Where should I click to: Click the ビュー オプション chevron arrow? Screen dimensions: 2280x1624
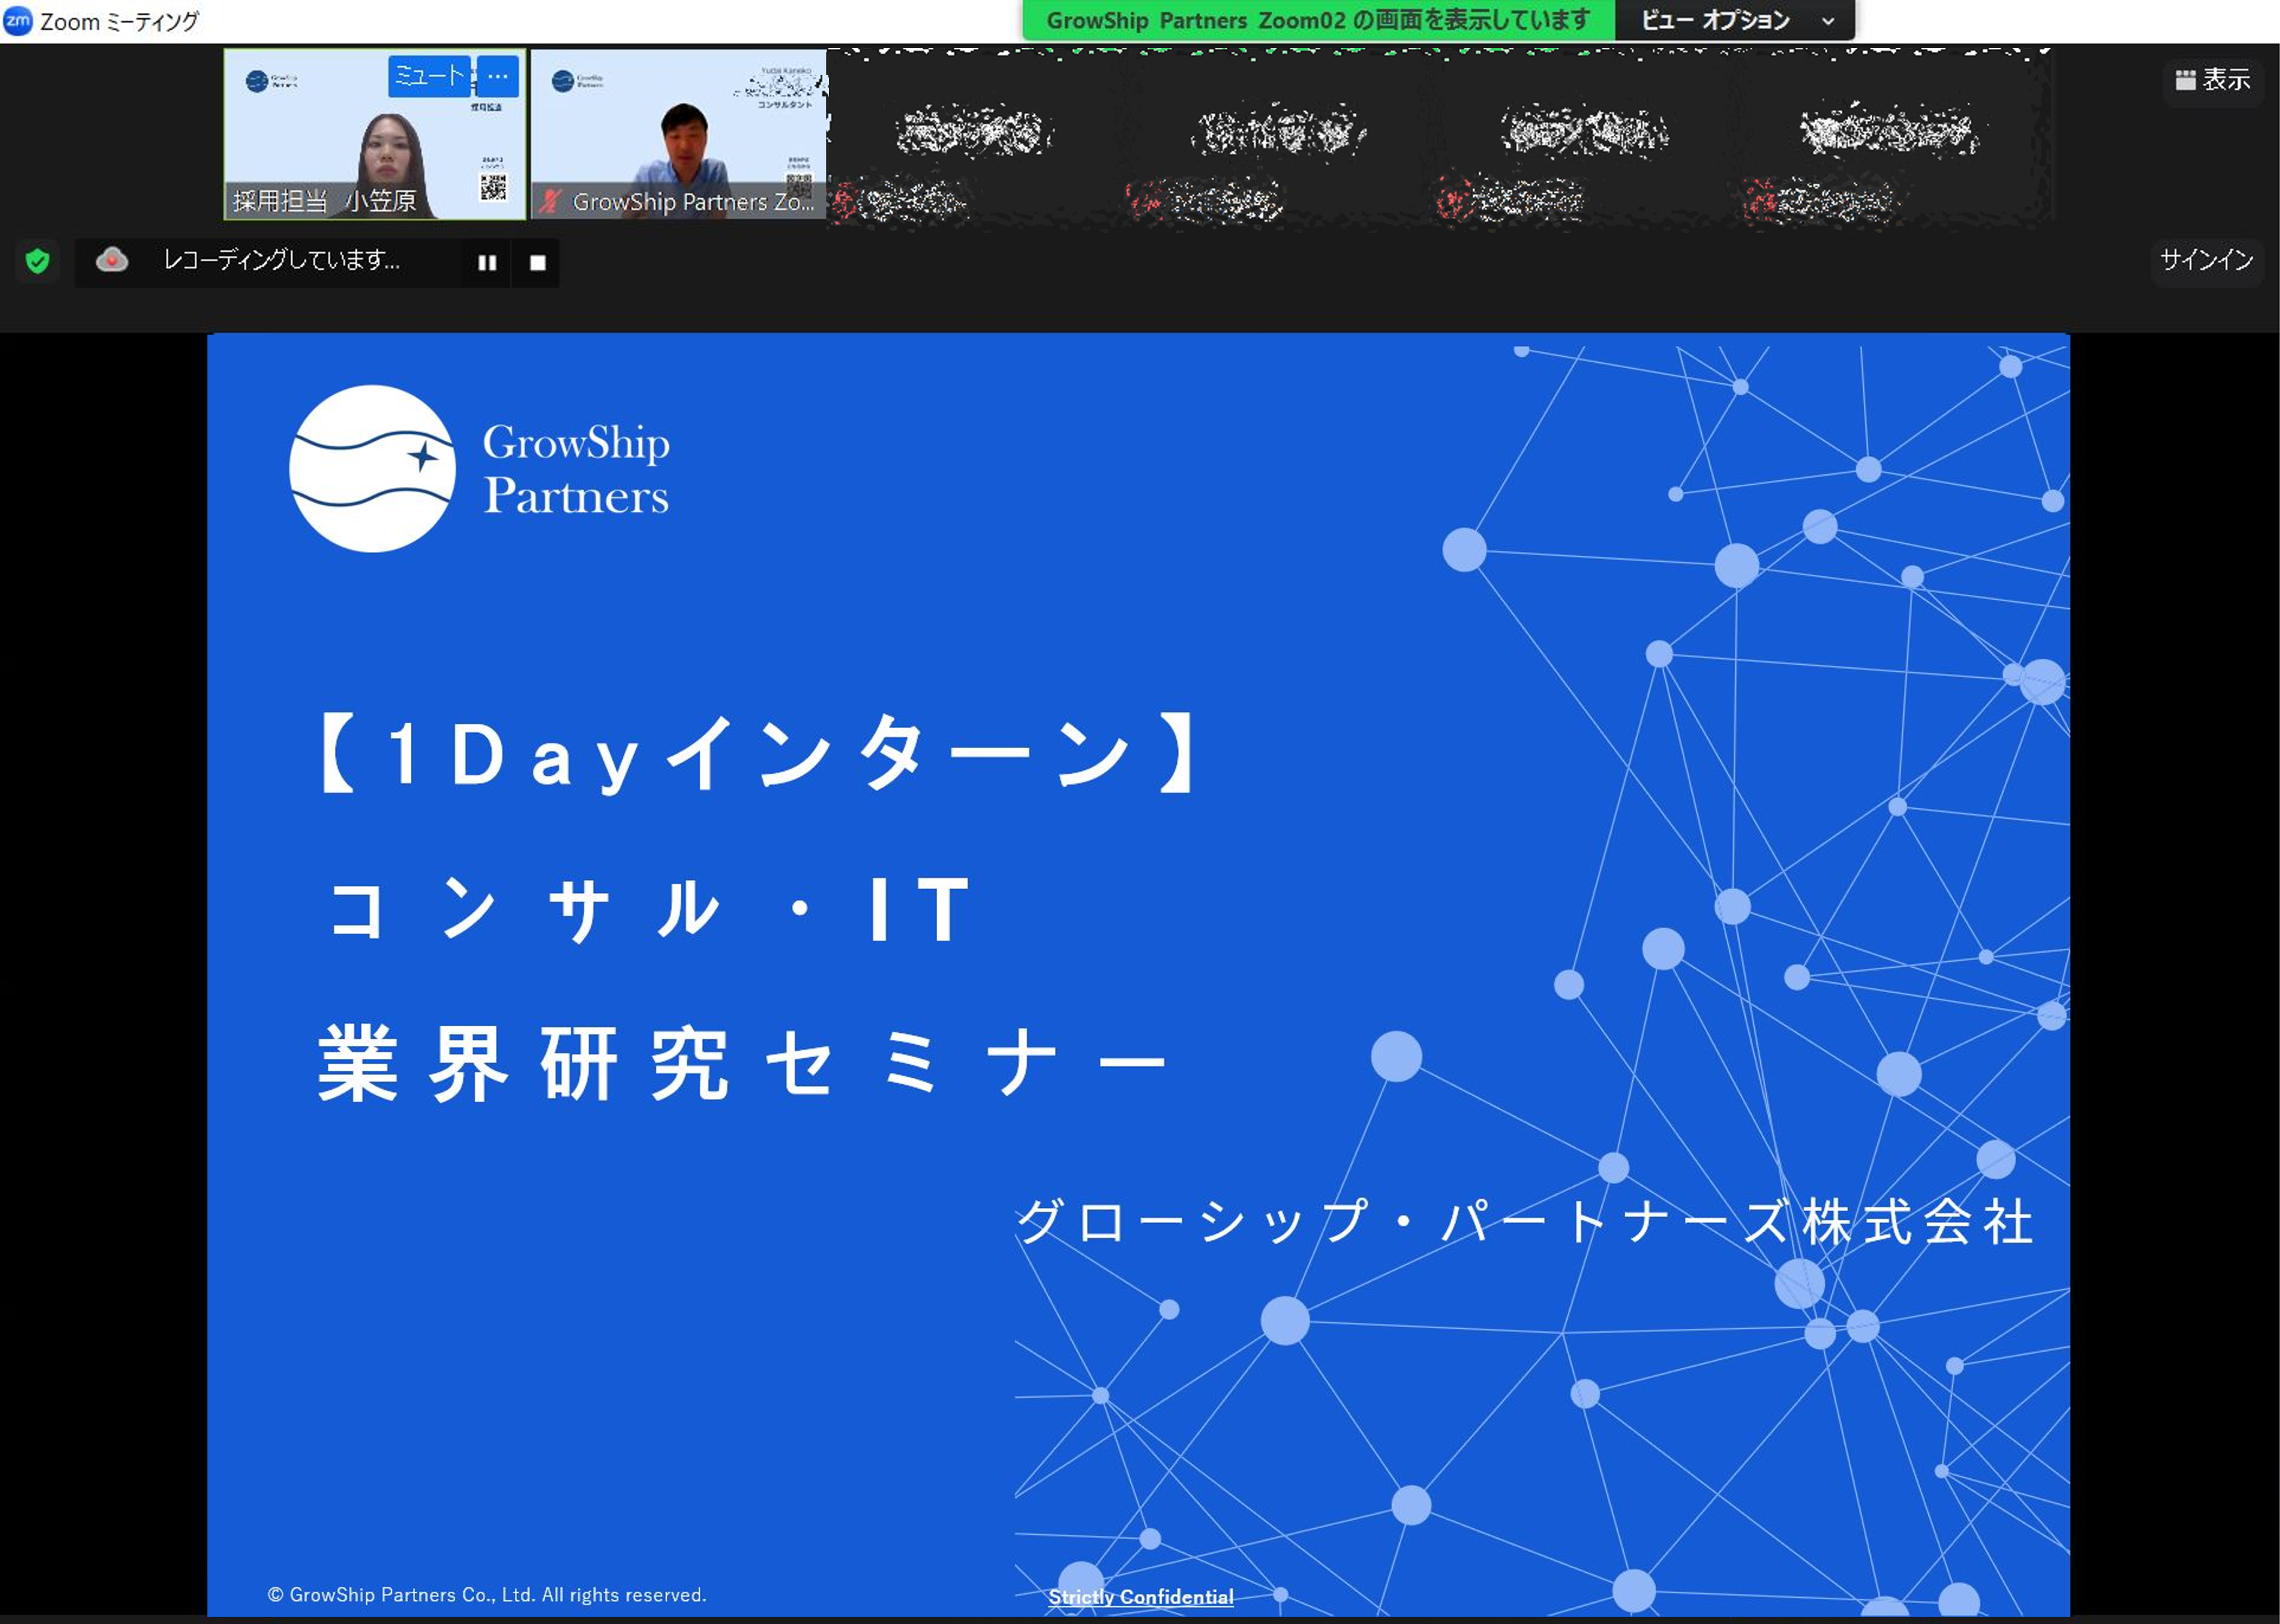click(1828, 21)
